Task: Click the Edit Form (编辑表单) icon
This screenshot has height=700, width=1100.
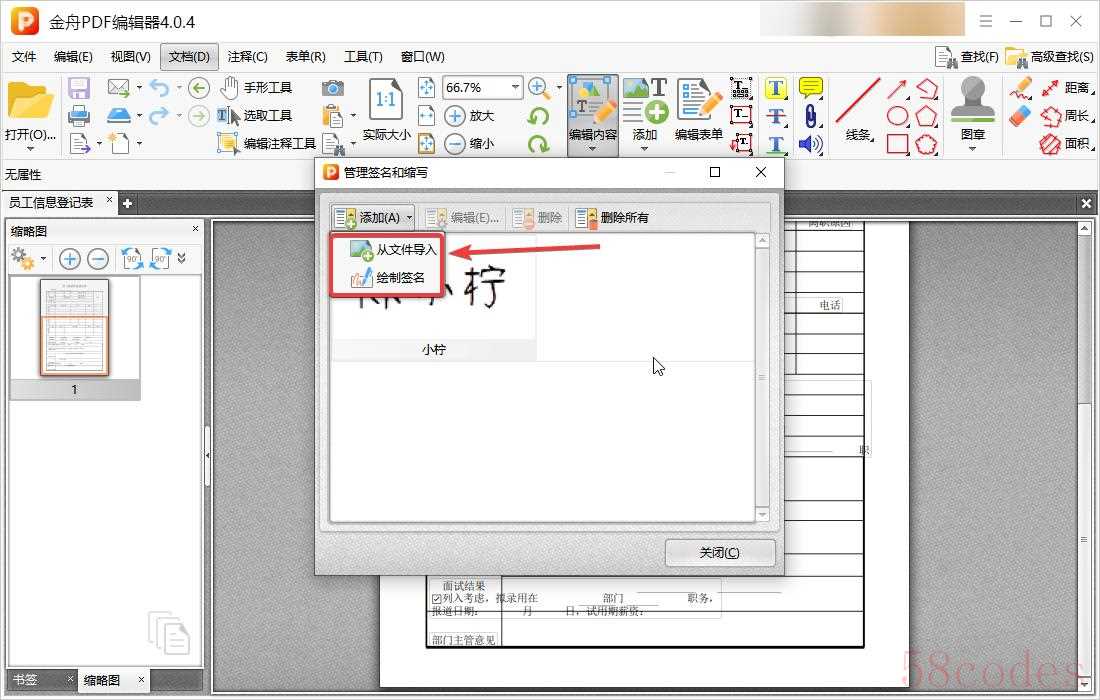Action: point(698,110)
